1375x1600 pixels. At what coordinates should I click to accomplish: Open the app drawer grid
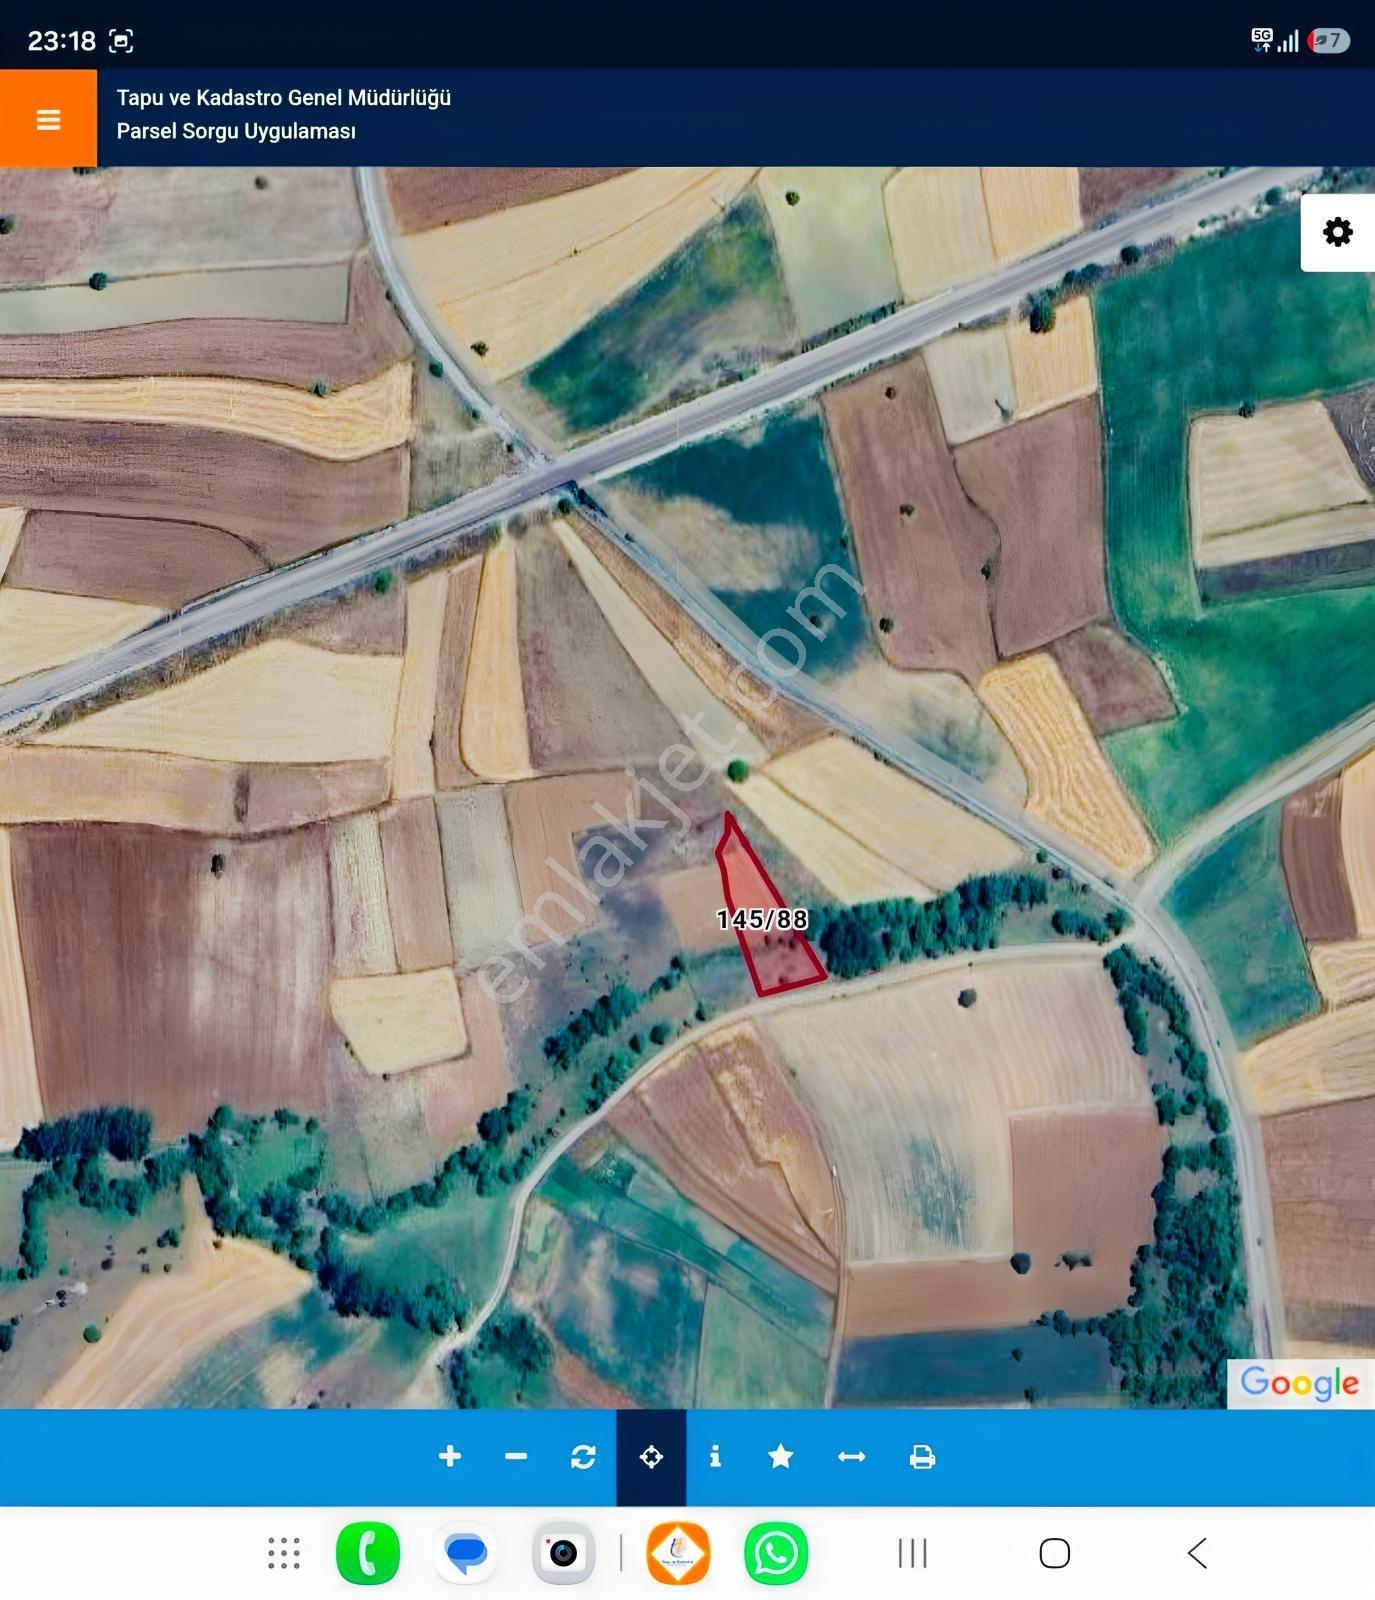(284, 1553)
